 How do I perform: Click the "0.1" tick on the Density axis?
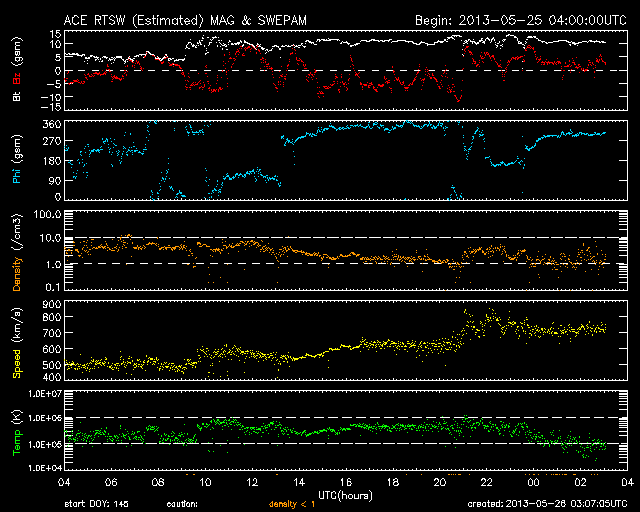click(53, 287)
